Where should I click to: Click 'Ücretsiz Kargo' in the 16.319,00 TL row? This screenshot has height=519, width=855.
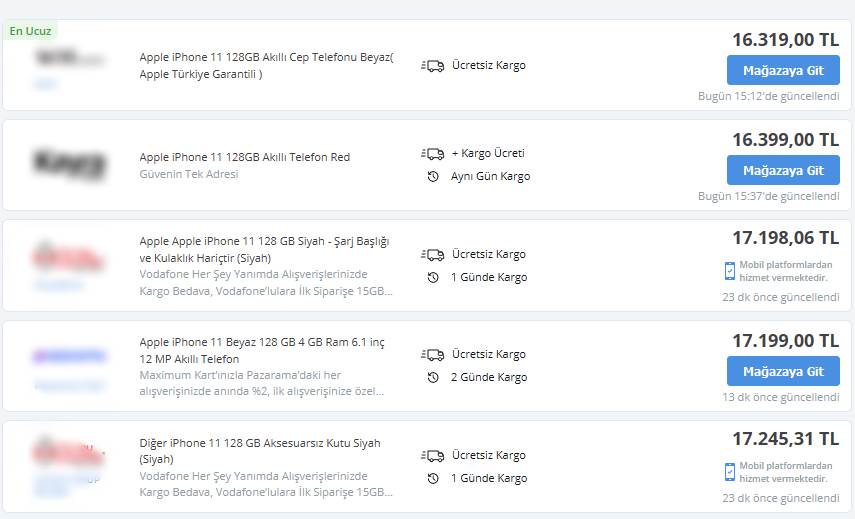pyautogui.click(x=489, y=65)
